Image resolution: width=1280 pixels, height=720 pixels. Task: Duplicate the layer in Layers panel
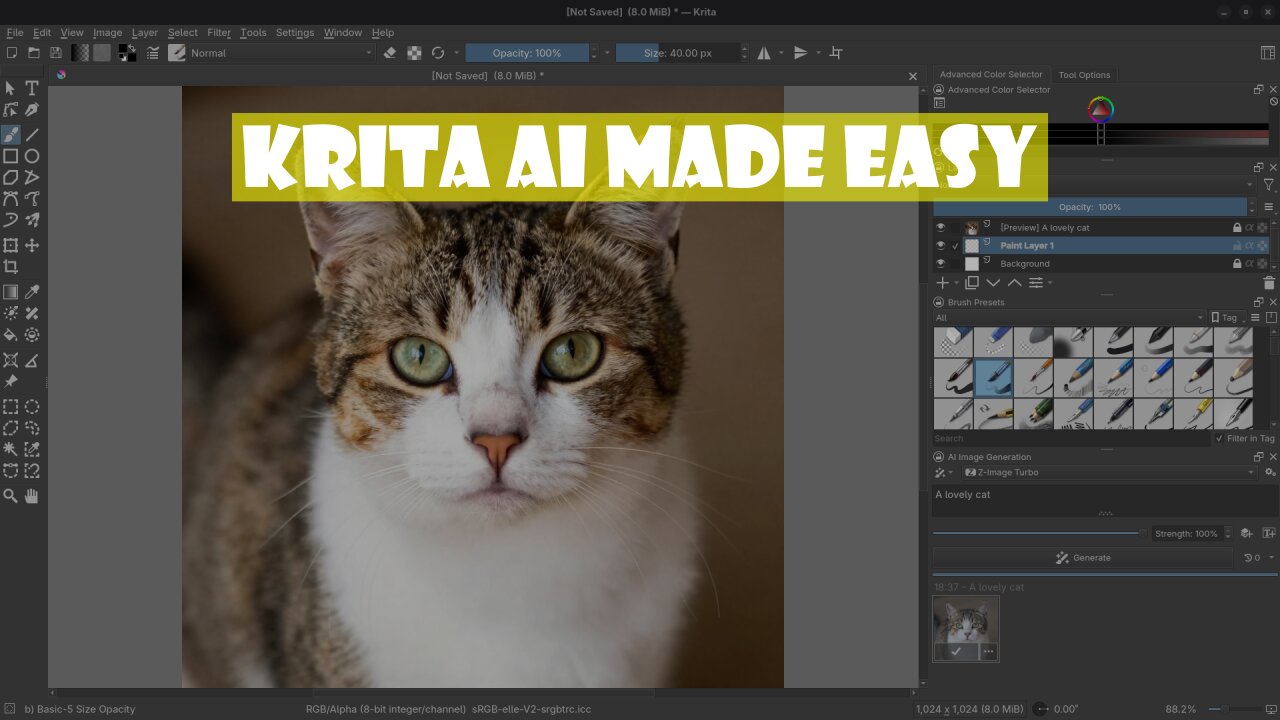click(971, 283)
